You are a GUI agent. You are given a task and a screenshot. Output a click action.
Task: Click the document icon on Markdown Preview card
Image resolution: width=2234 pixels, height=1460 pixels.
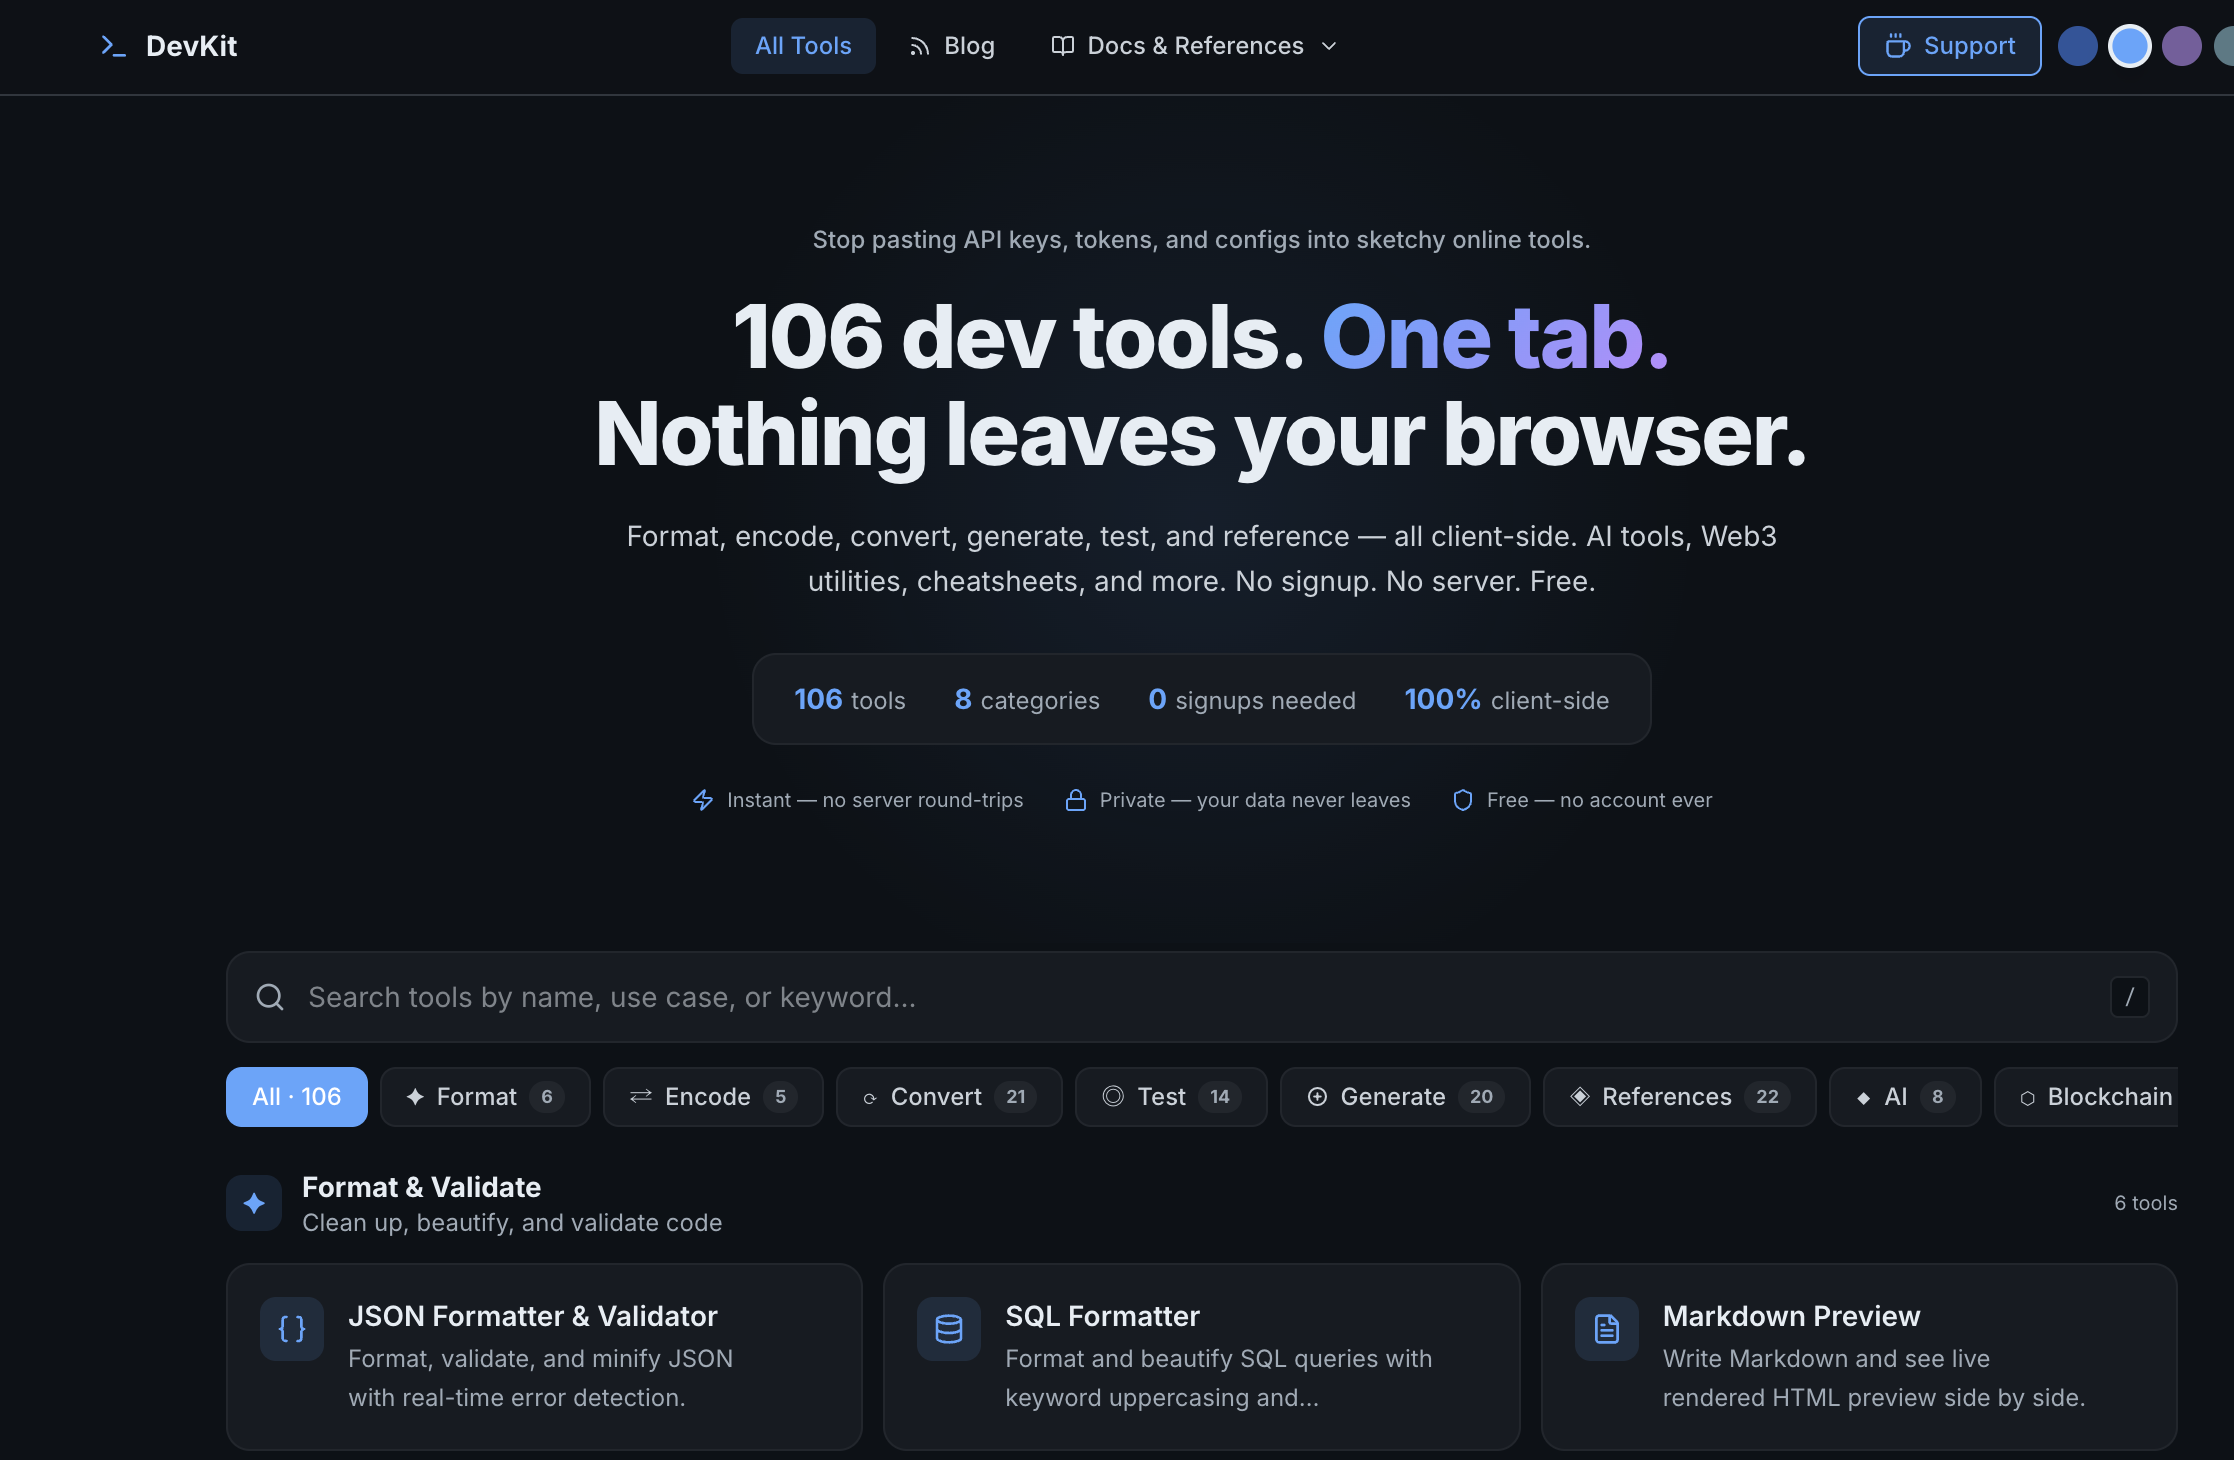(x=1605, y=1328)
